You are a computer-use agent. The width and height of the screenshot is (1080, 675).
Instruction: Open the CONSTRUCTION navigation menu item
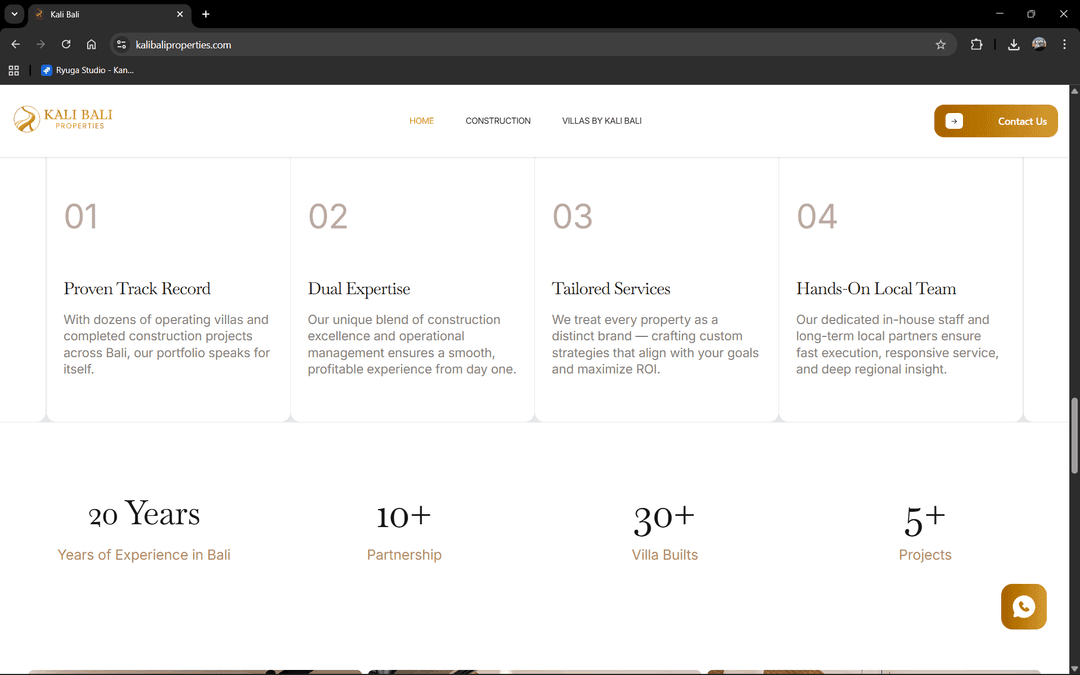[x=498, y=121]
